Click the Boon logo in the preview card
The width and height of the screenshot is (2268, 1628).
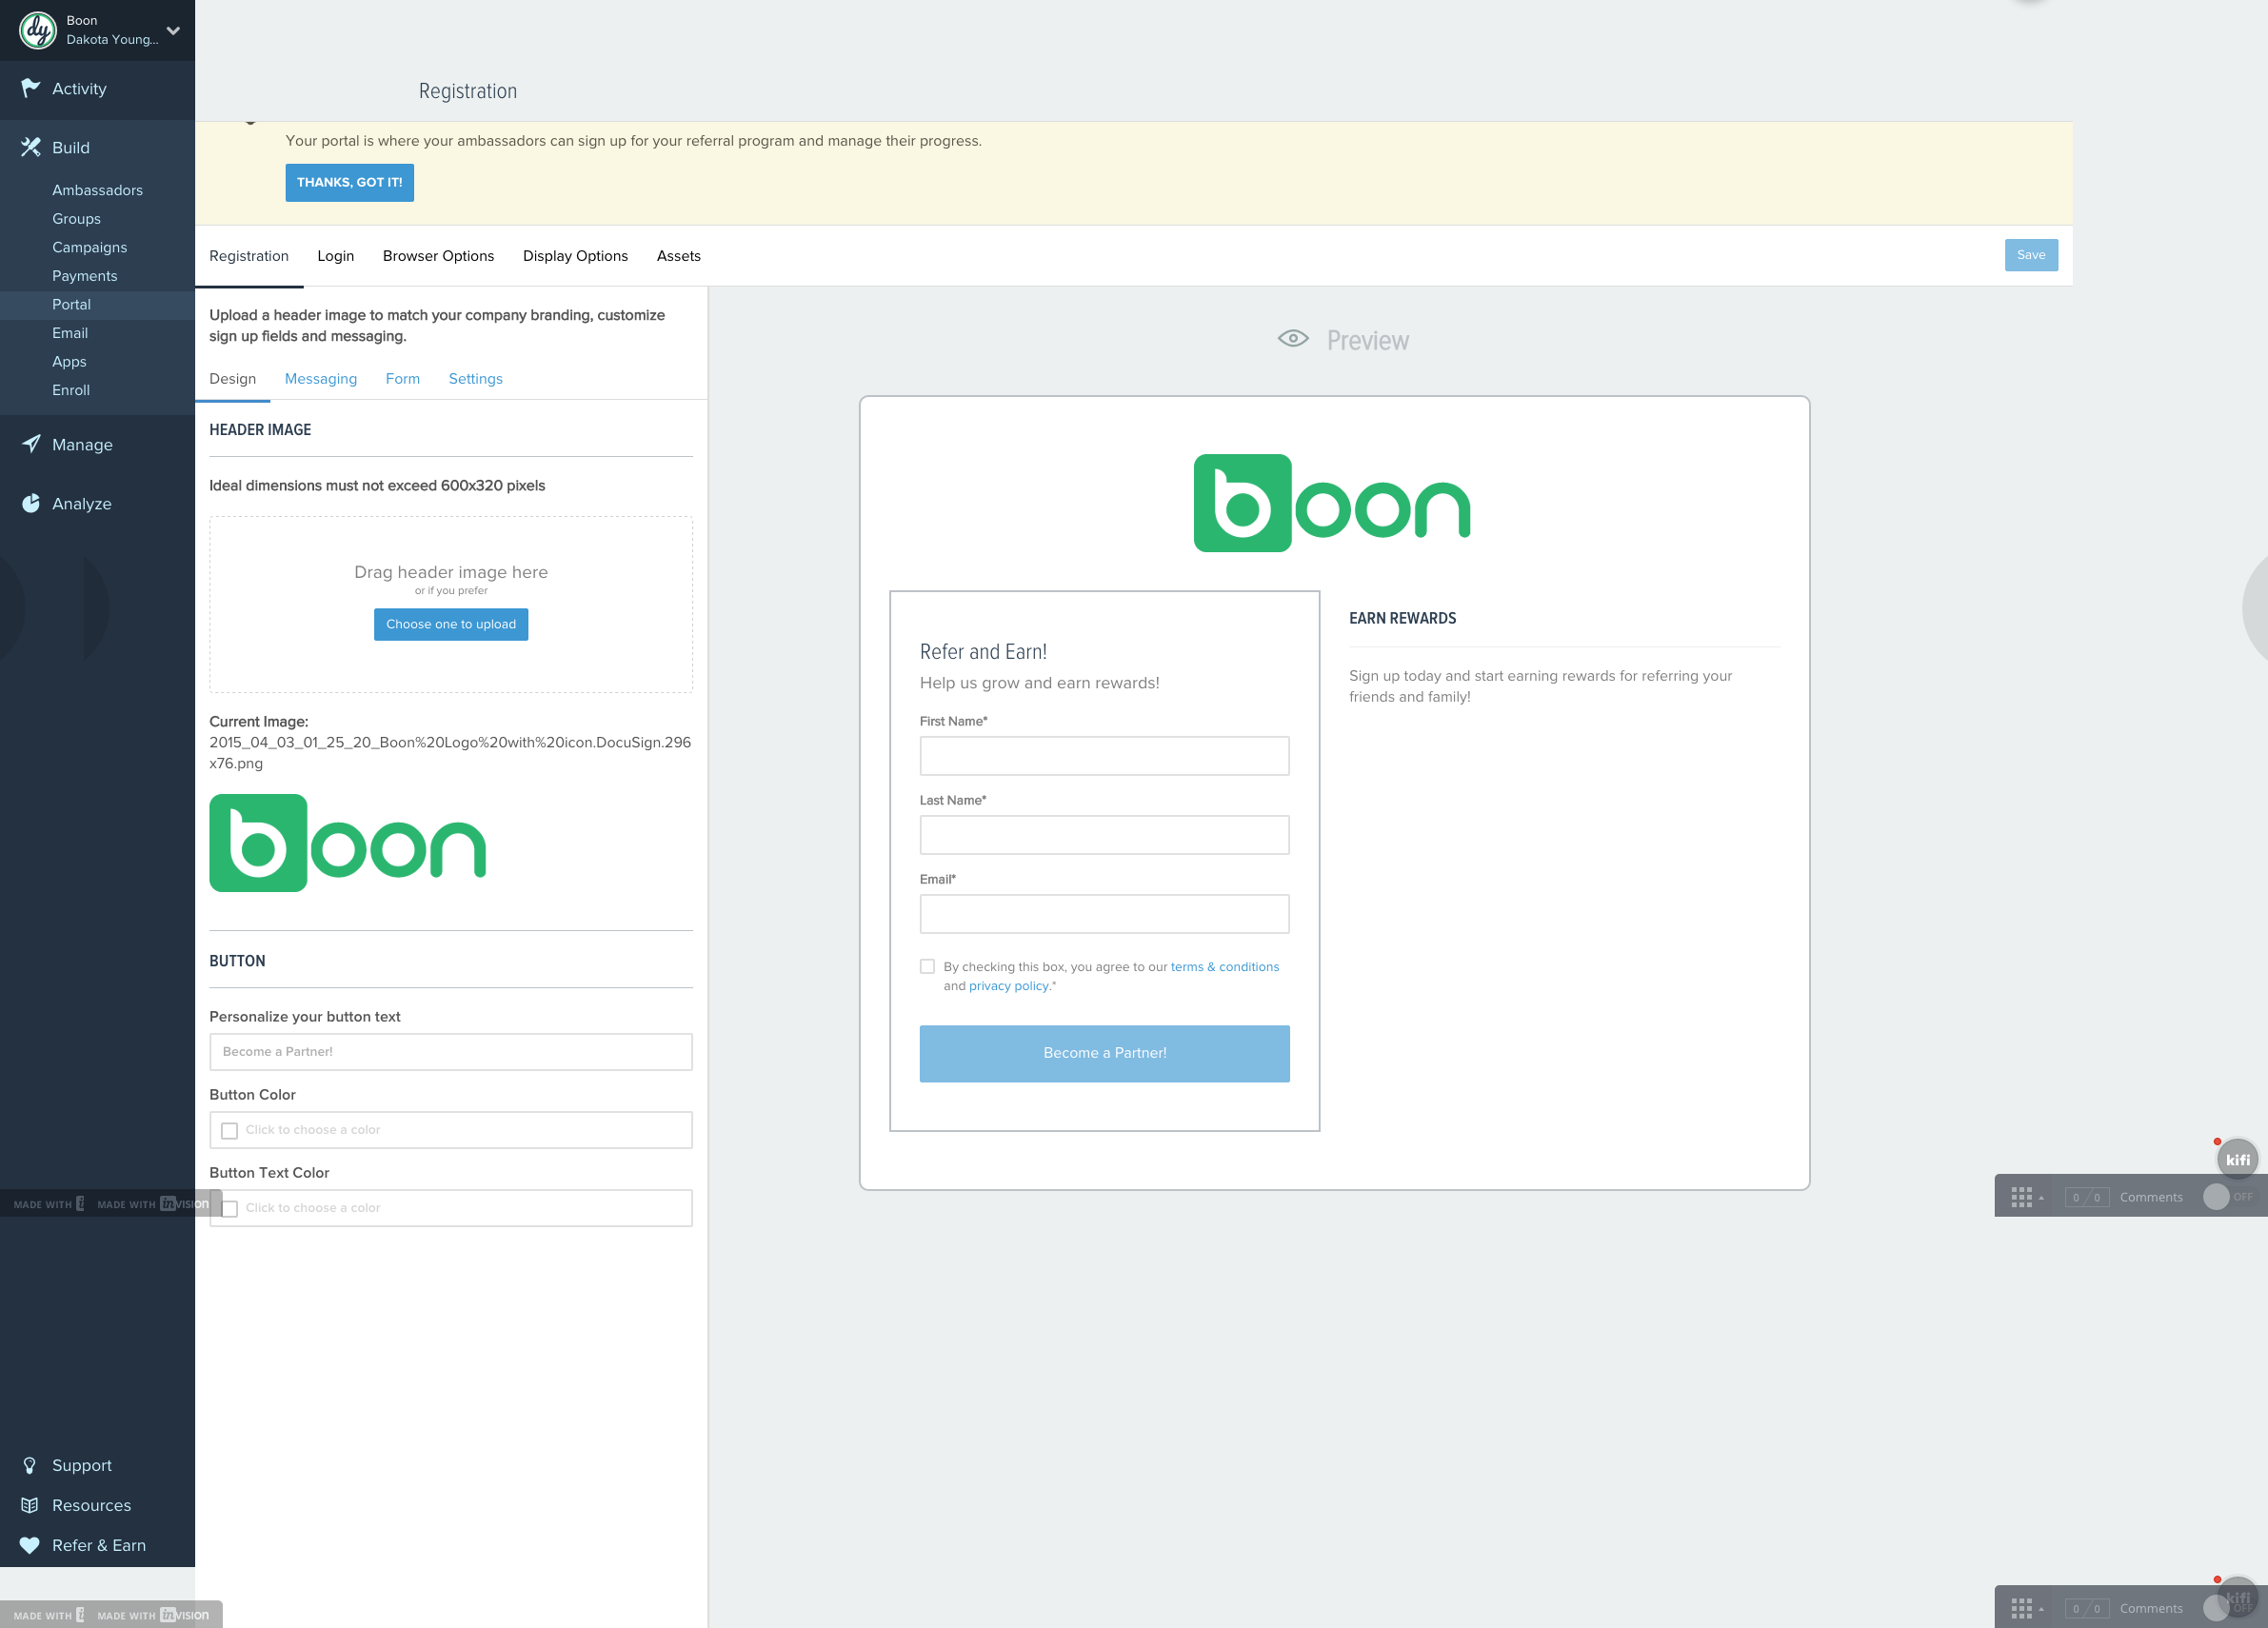coord(1332,503)
